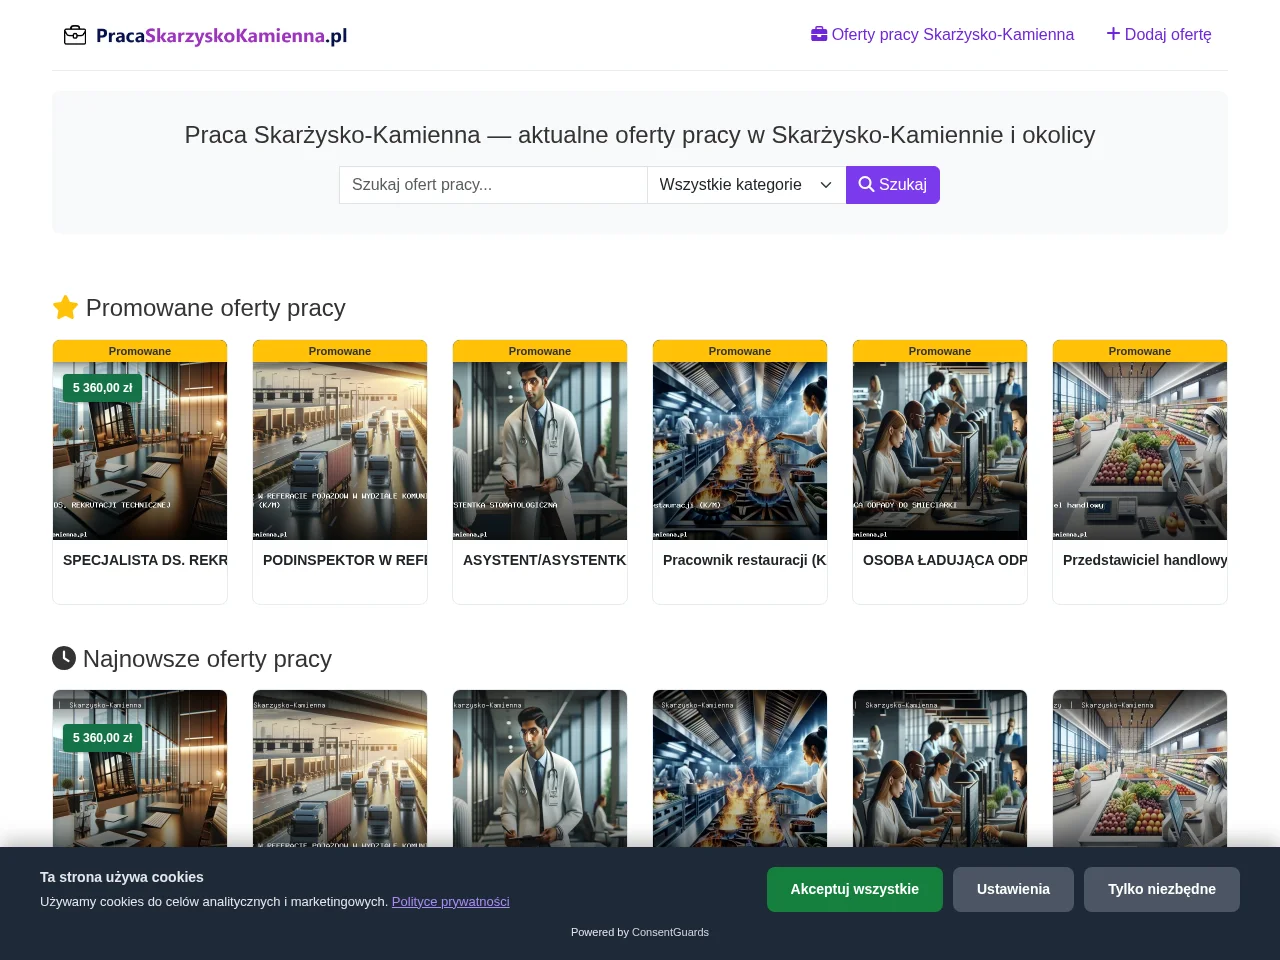Click the chevron arrow of category selector
Image resolution: width=1280 pixels, height=960 pixels.
[826, 185]
